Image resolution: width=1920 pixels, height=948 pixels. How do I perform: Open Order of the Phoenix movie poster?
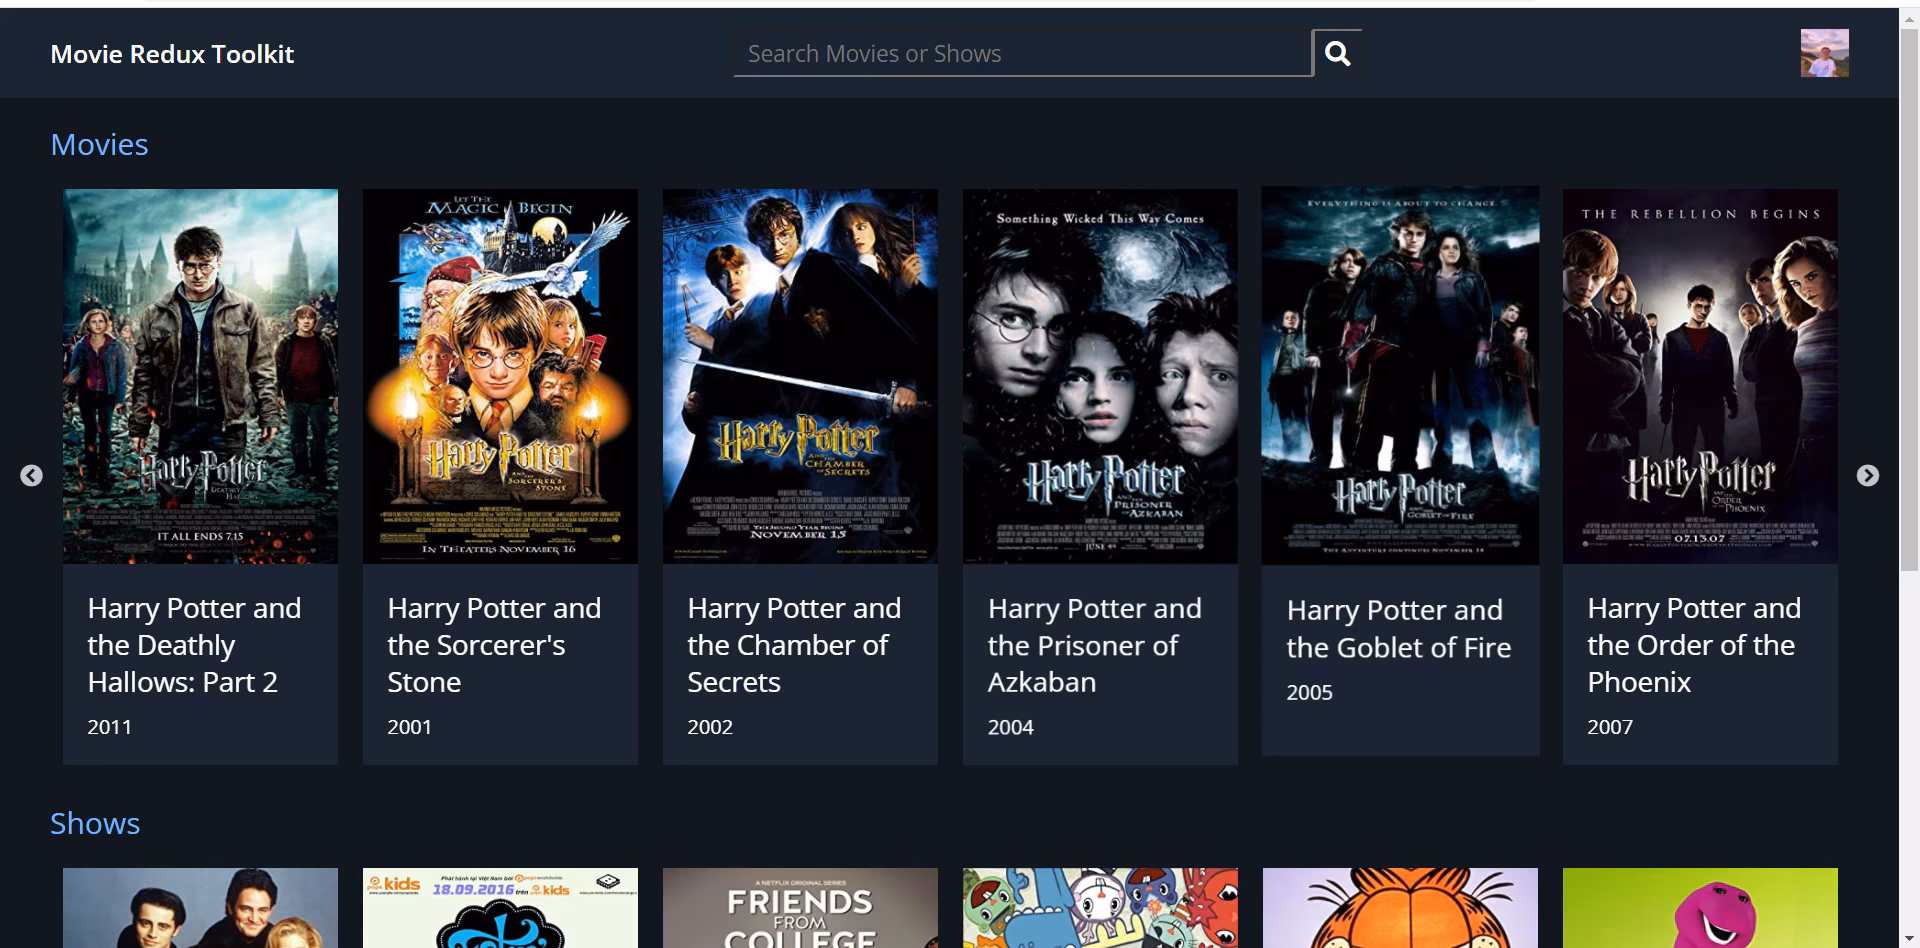click(x=1700, y=376)
